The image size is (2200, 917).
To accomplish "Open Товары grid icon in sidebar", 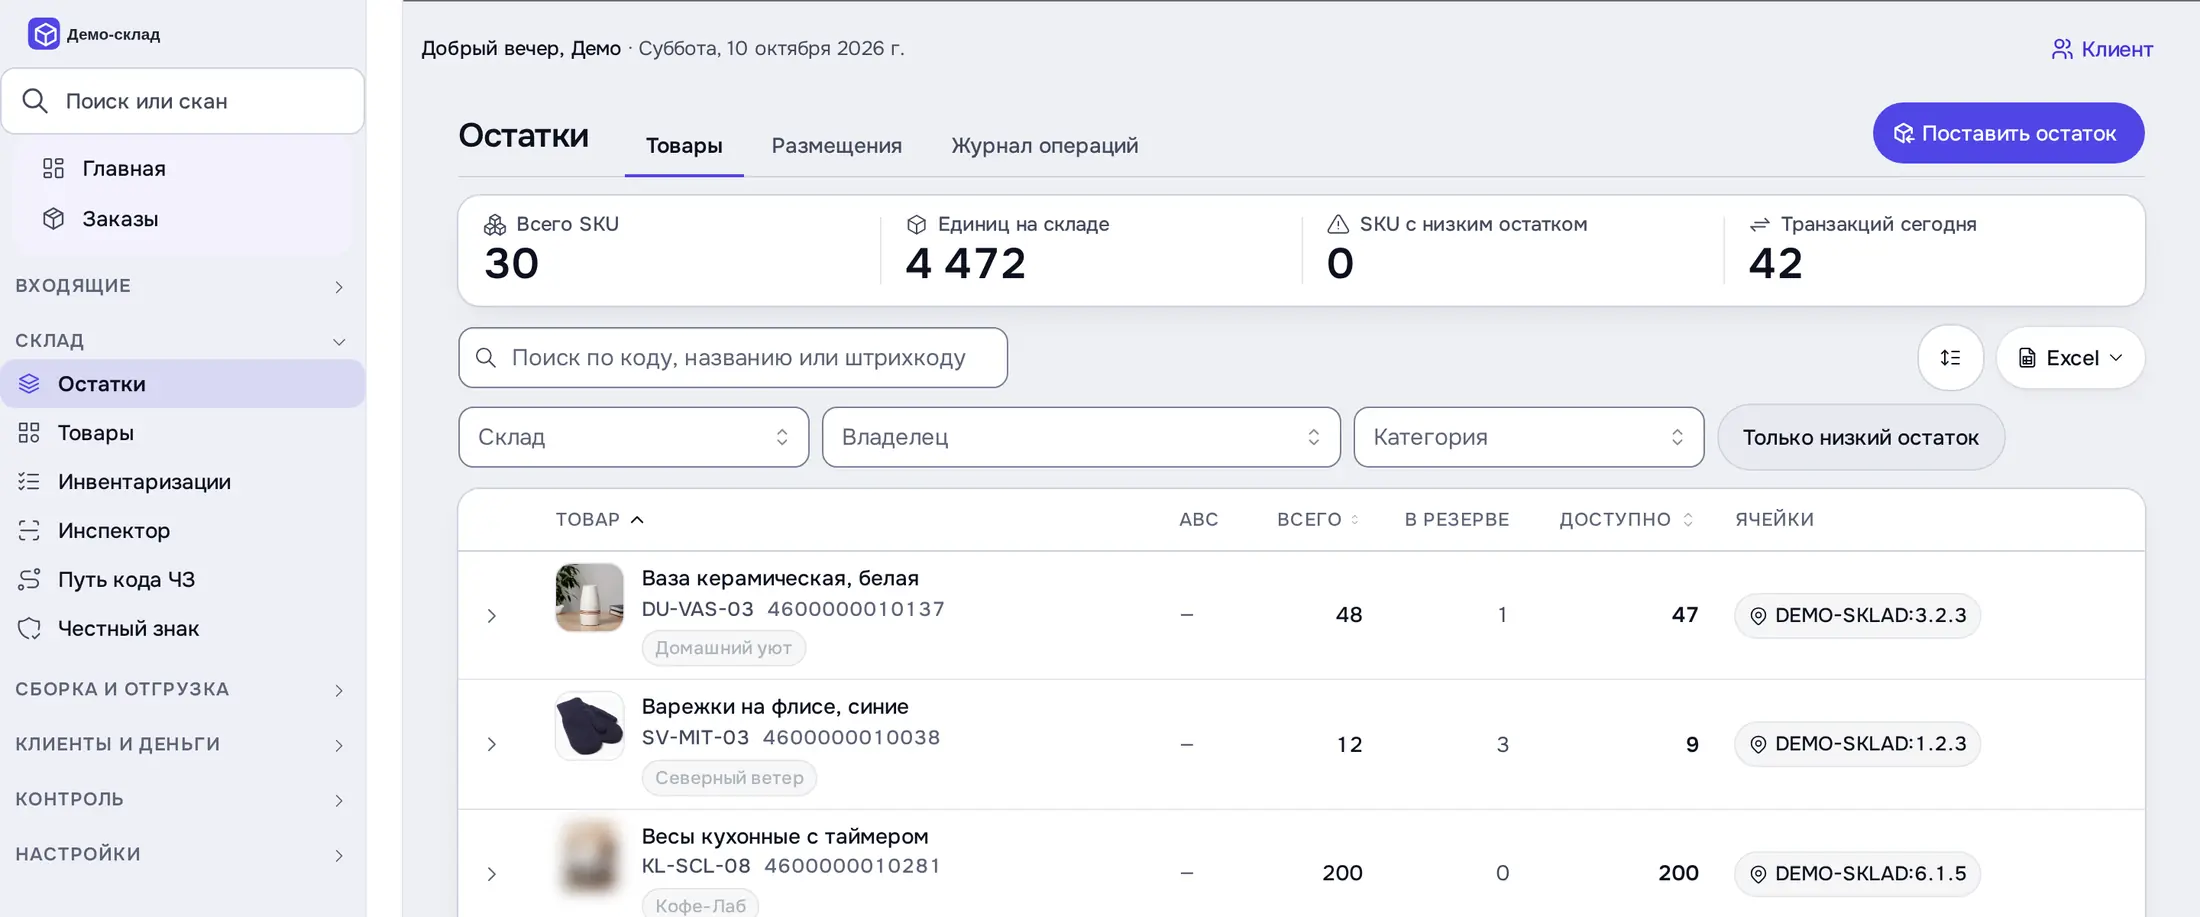I will coord(29,432).
